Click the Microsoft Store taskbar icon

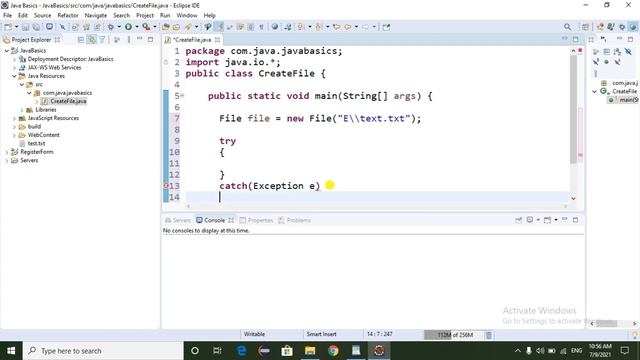click(287, 351)
